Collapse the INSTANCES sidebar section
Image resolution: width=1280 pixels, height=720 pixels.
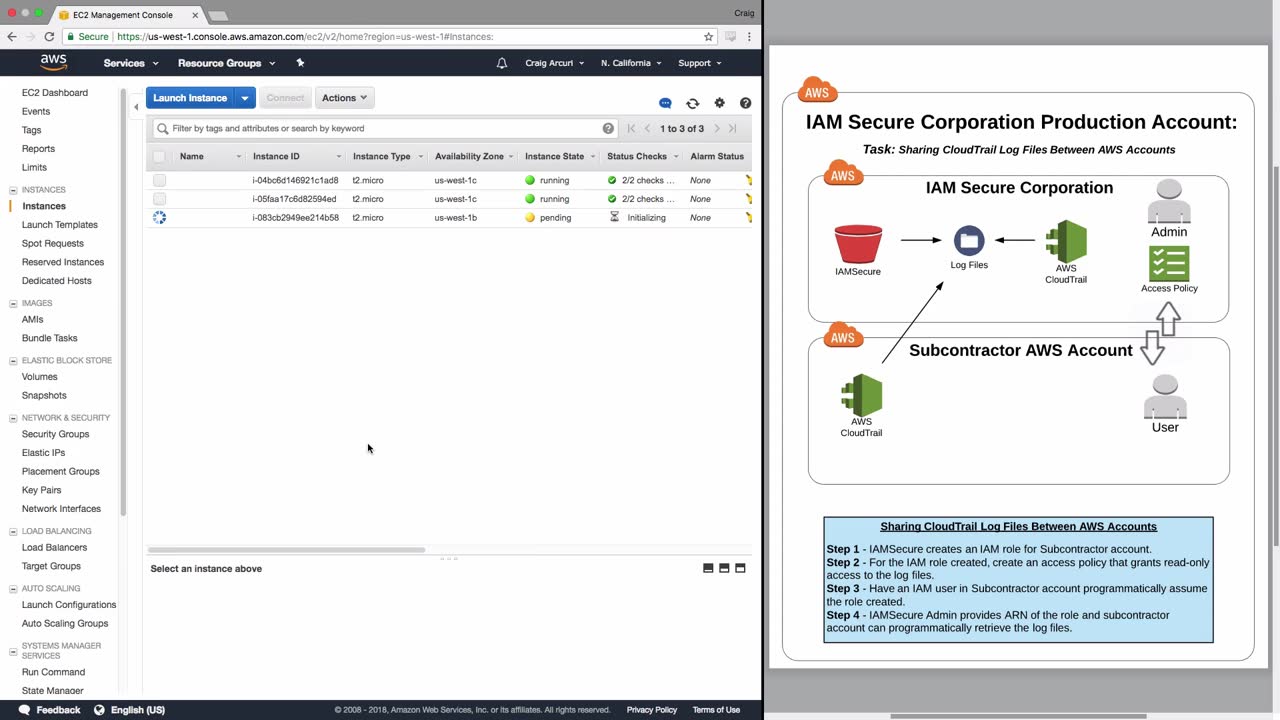13,190
